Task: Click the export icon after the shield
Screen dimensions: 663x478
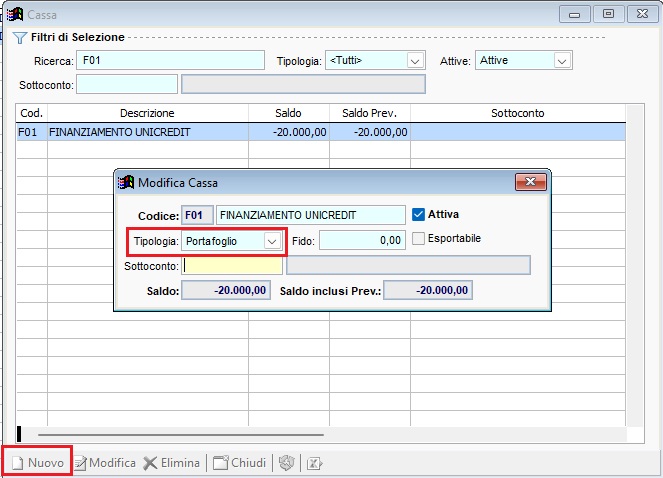Action: [313, 463]
